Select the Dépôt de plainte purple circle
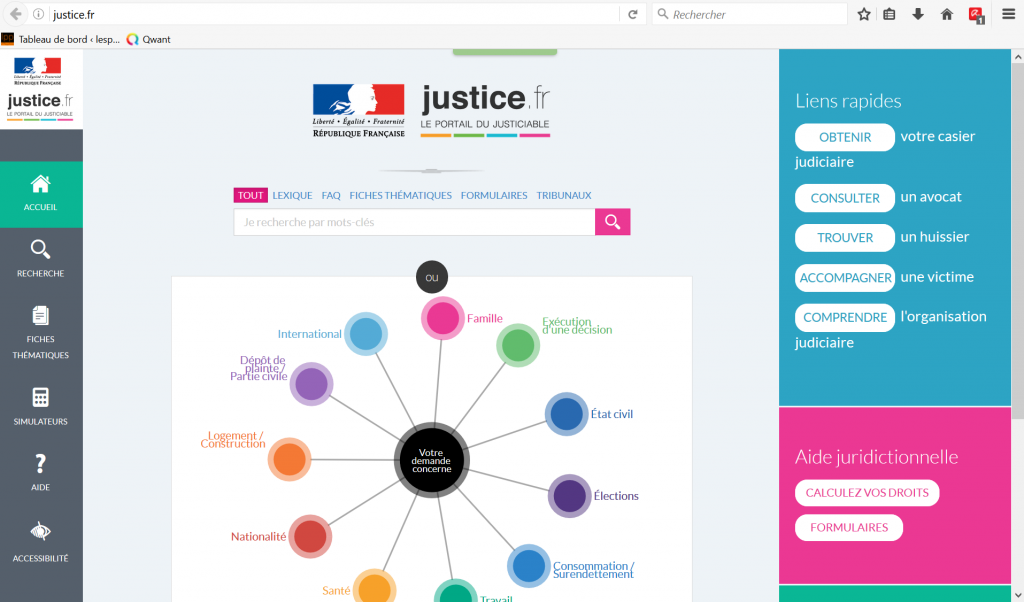Viewport: 1024px width, 602px height. pos(312,384)
